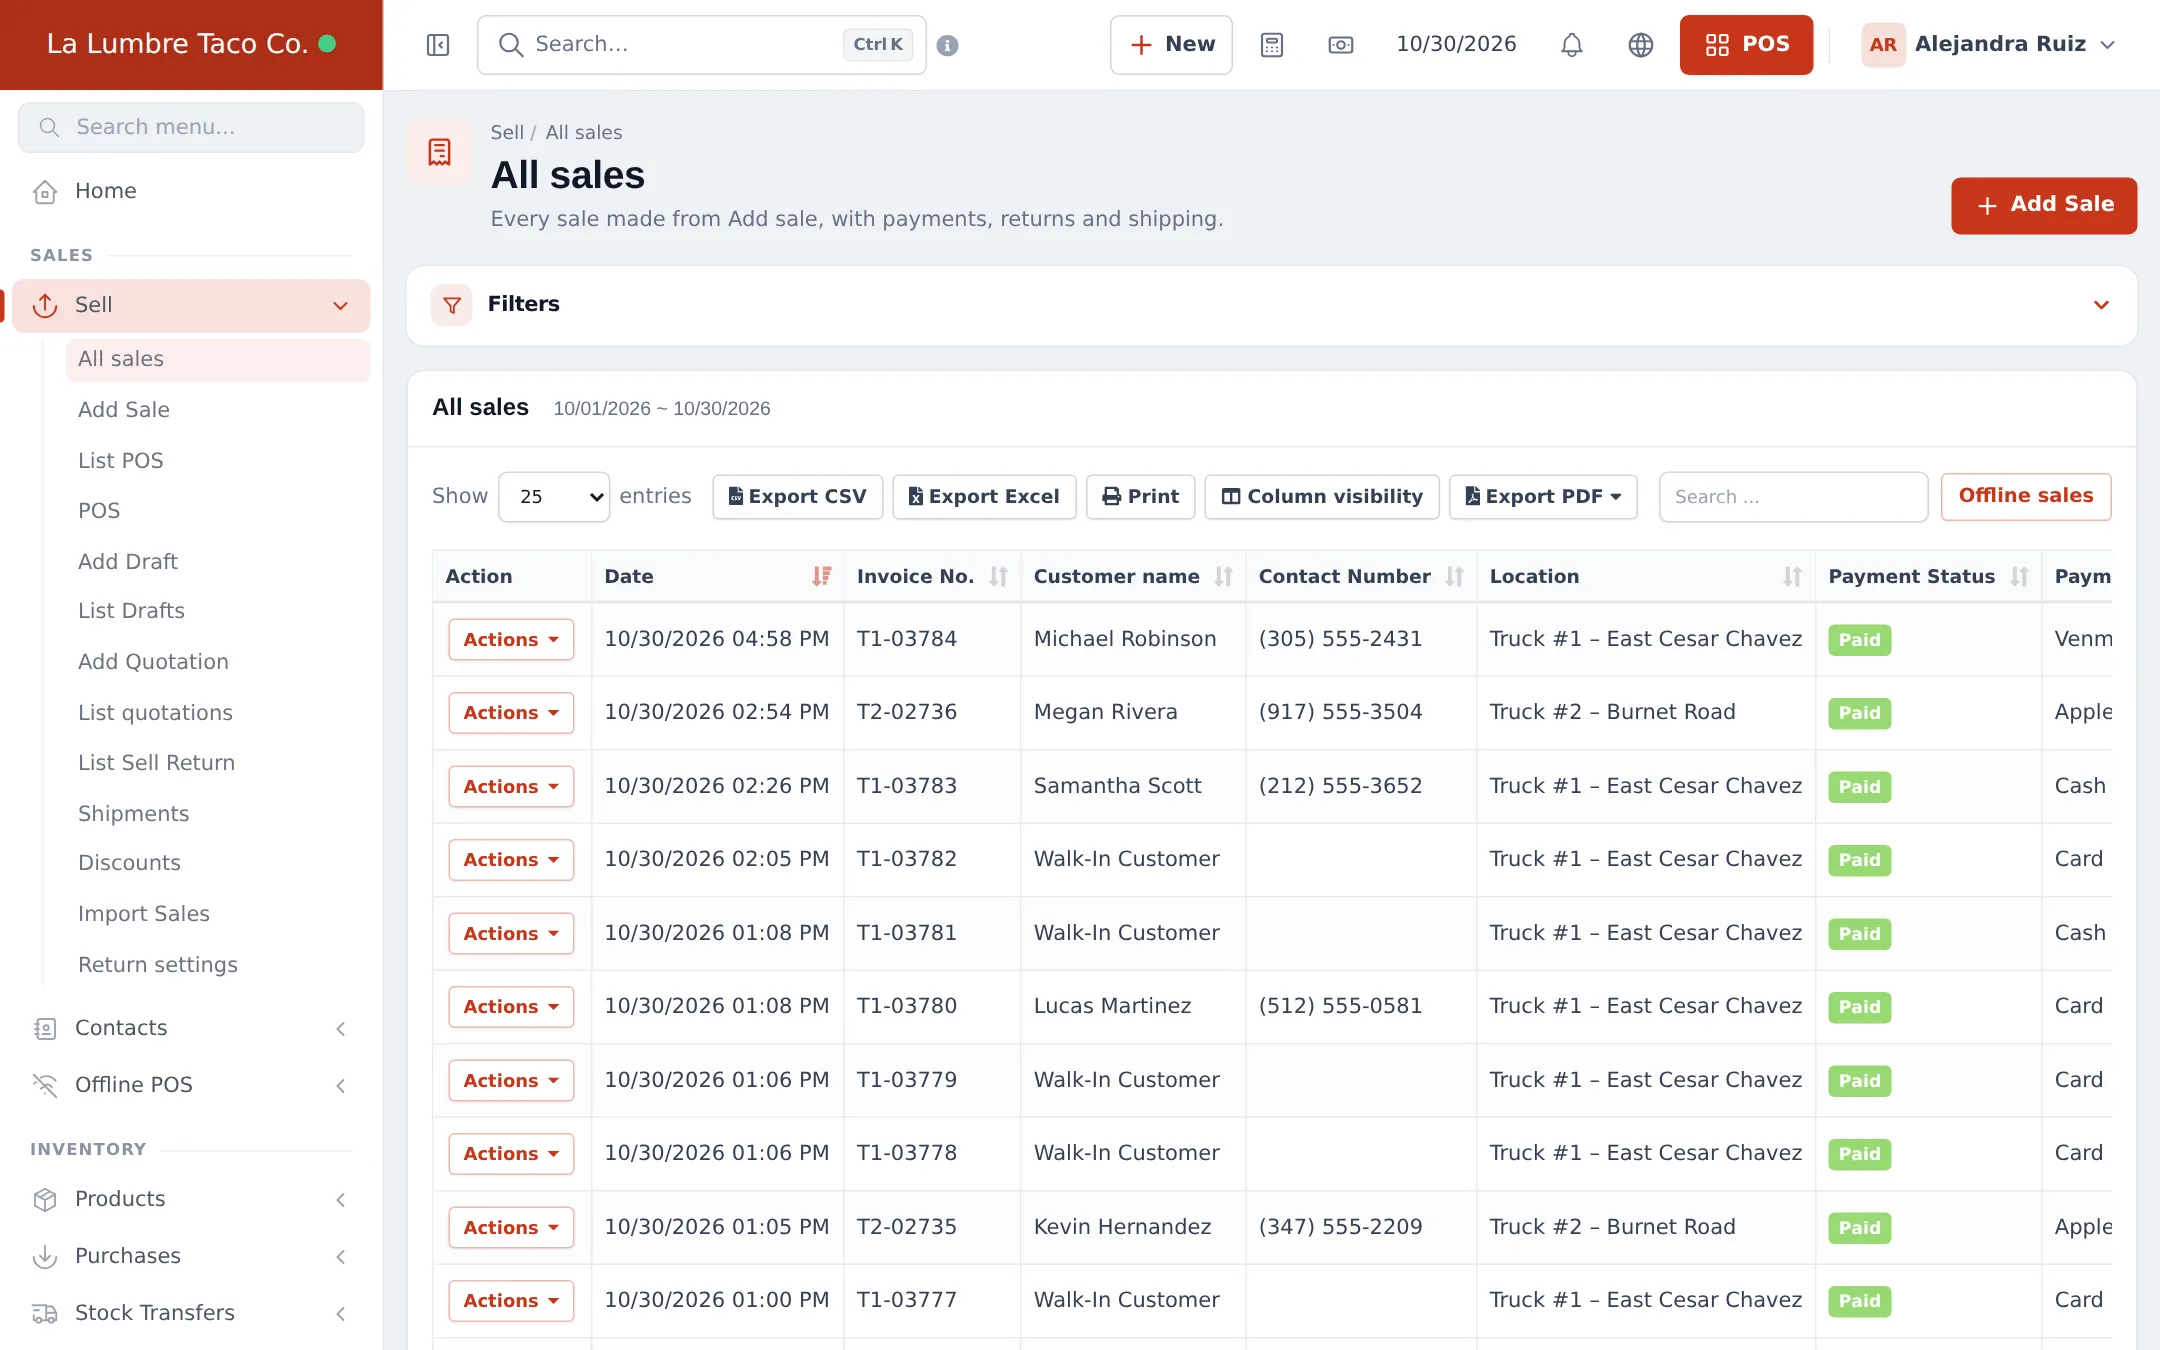Screen dimensions: 2160x1350
Task: Click the Offline POS sidebar icon
Action: tap(45, 1085)
